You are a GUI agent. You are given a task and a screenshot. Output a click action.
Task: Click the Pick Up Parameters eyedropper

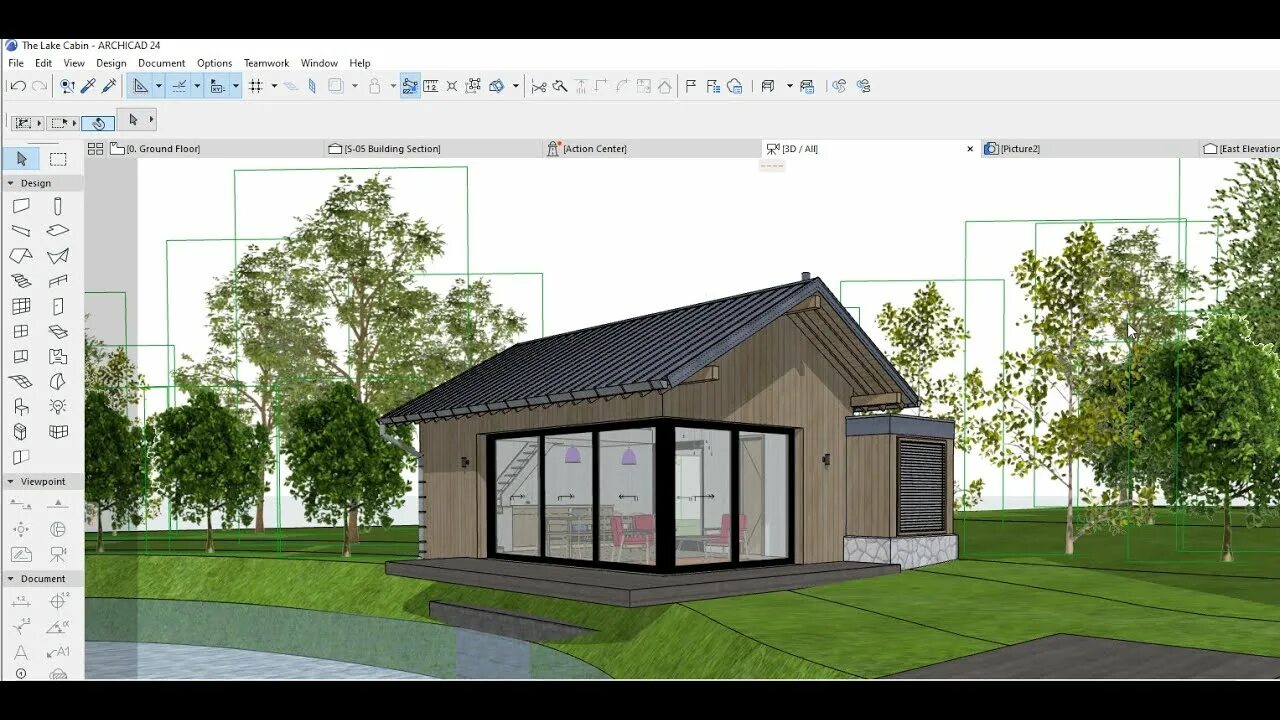[x=88, y=86]
